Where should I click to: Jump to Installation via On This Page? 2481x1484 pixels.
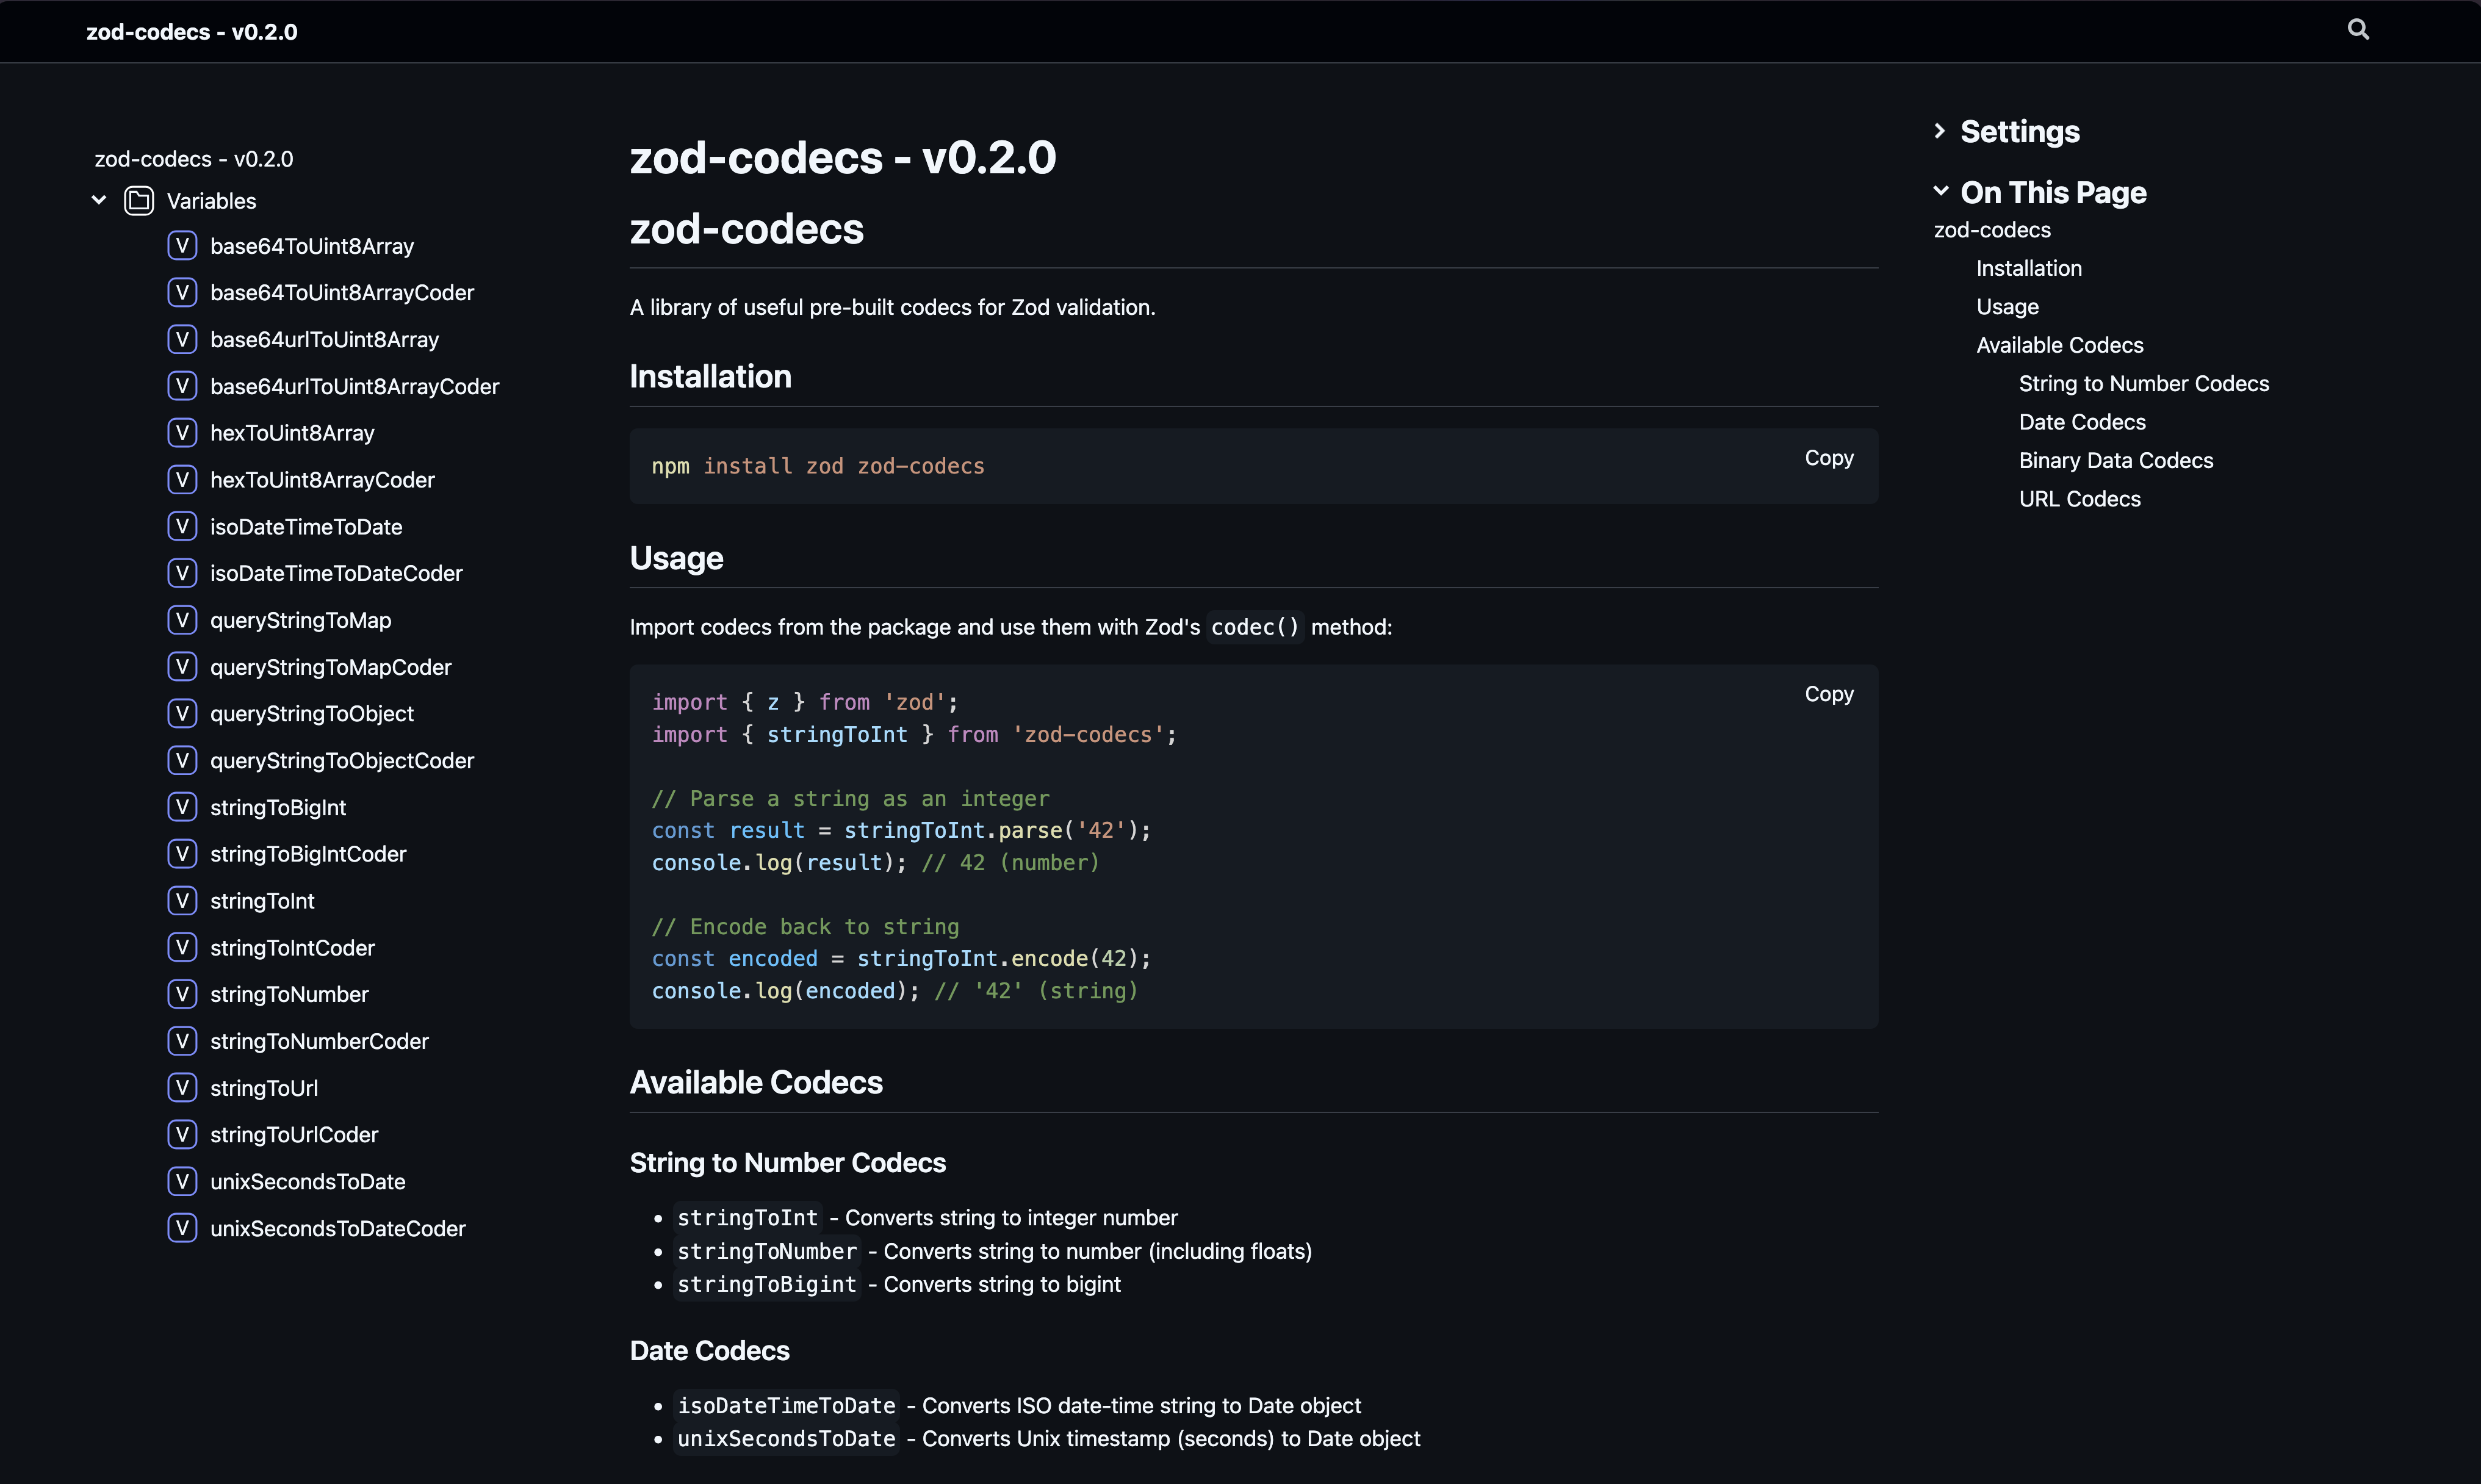pyautogui.click(x=2029, y=267)
